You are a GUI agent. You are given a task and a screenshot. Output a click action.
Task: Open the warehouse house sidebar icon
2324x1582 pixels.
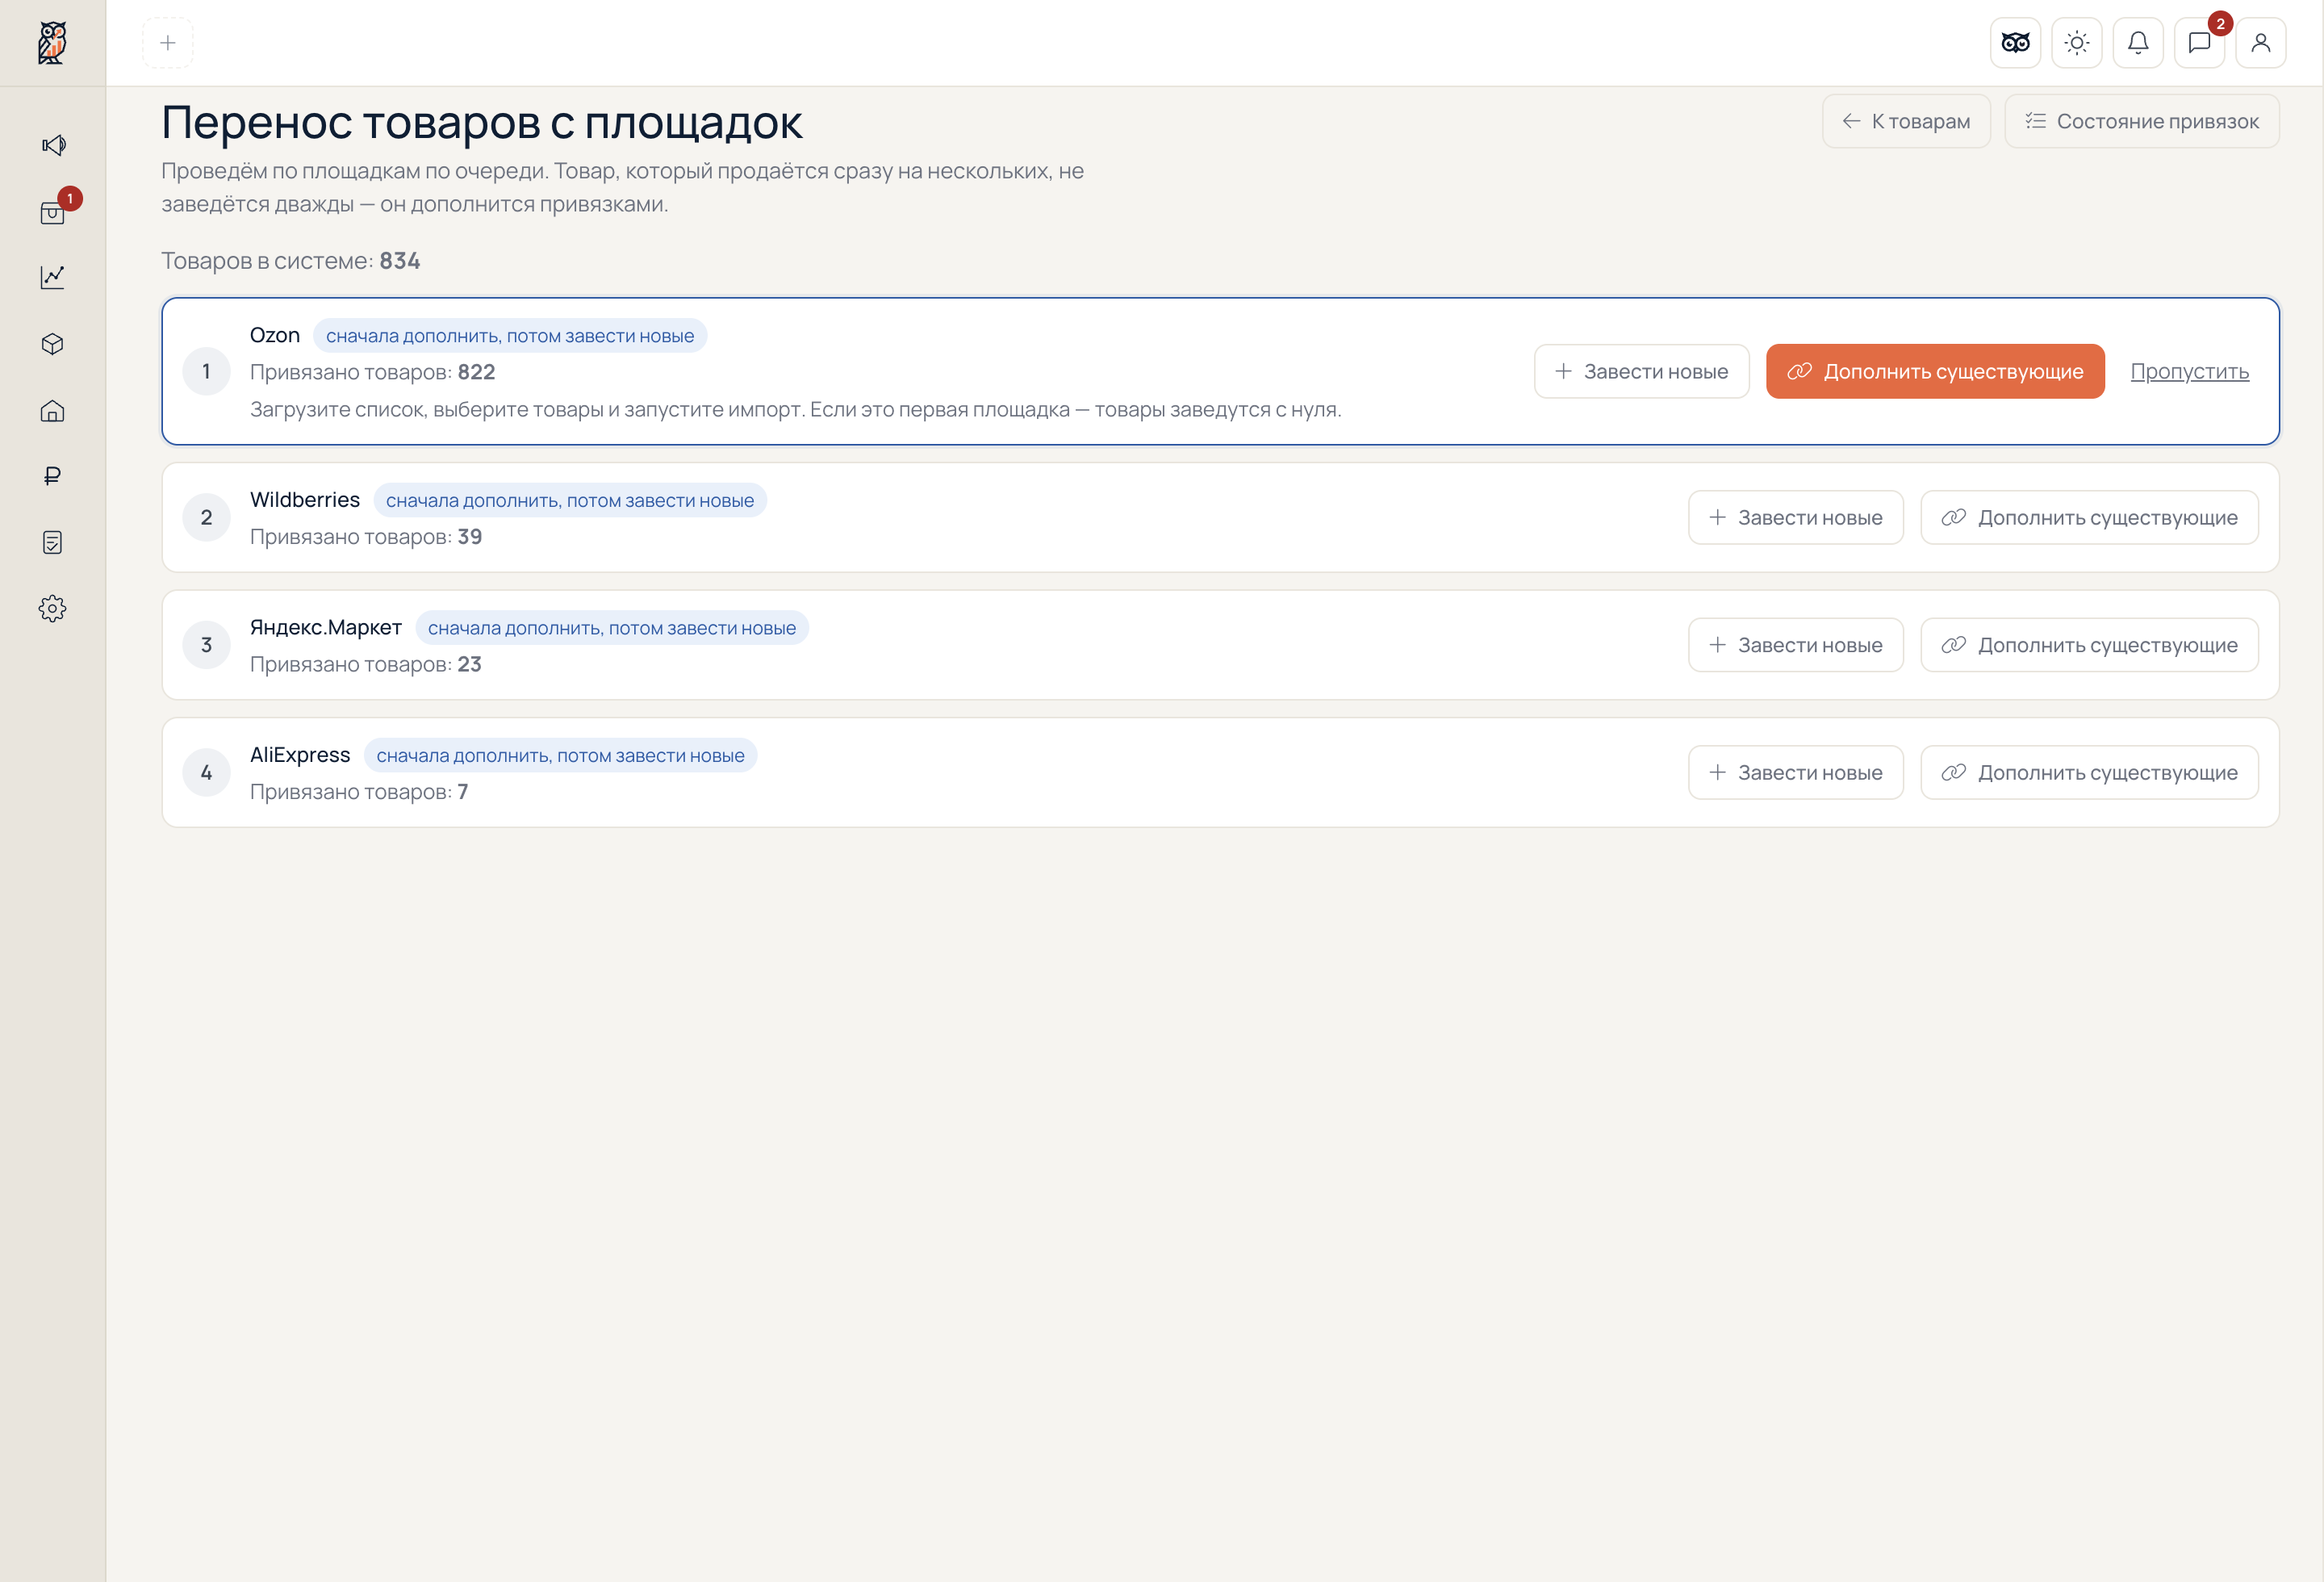(x=53, y=411)
